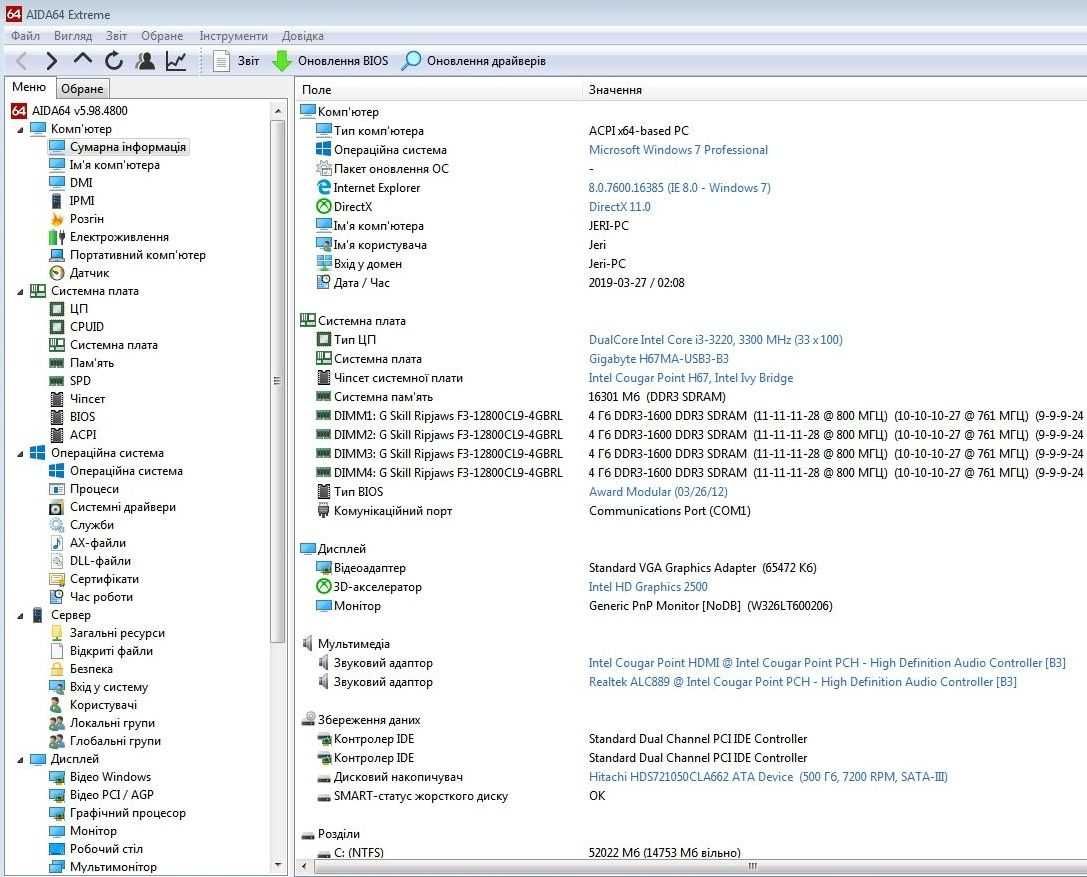The height and width of the screenshot is (877, 1087).
Task: Open Hitachi HDS721050CLA662 drive link
Action: (x=768, y=777)
